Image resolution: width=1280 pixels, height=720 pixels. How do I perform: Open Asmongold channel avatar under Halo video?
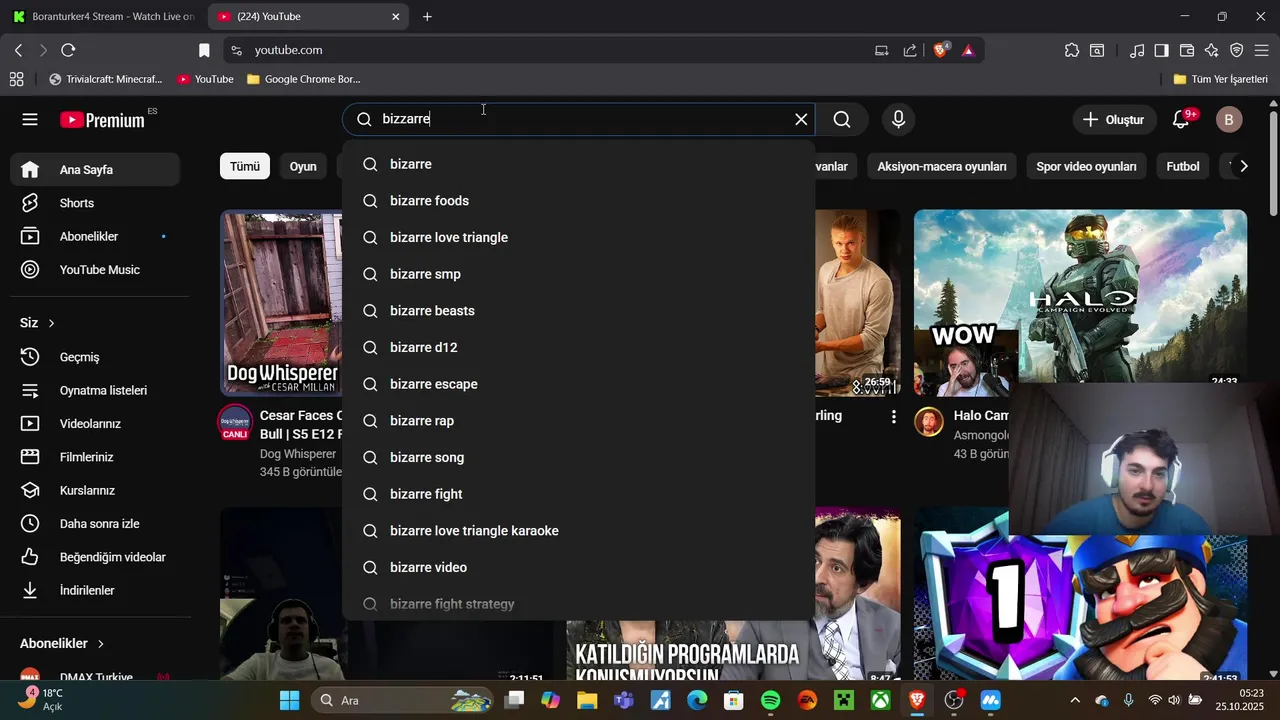click(929, 421)
